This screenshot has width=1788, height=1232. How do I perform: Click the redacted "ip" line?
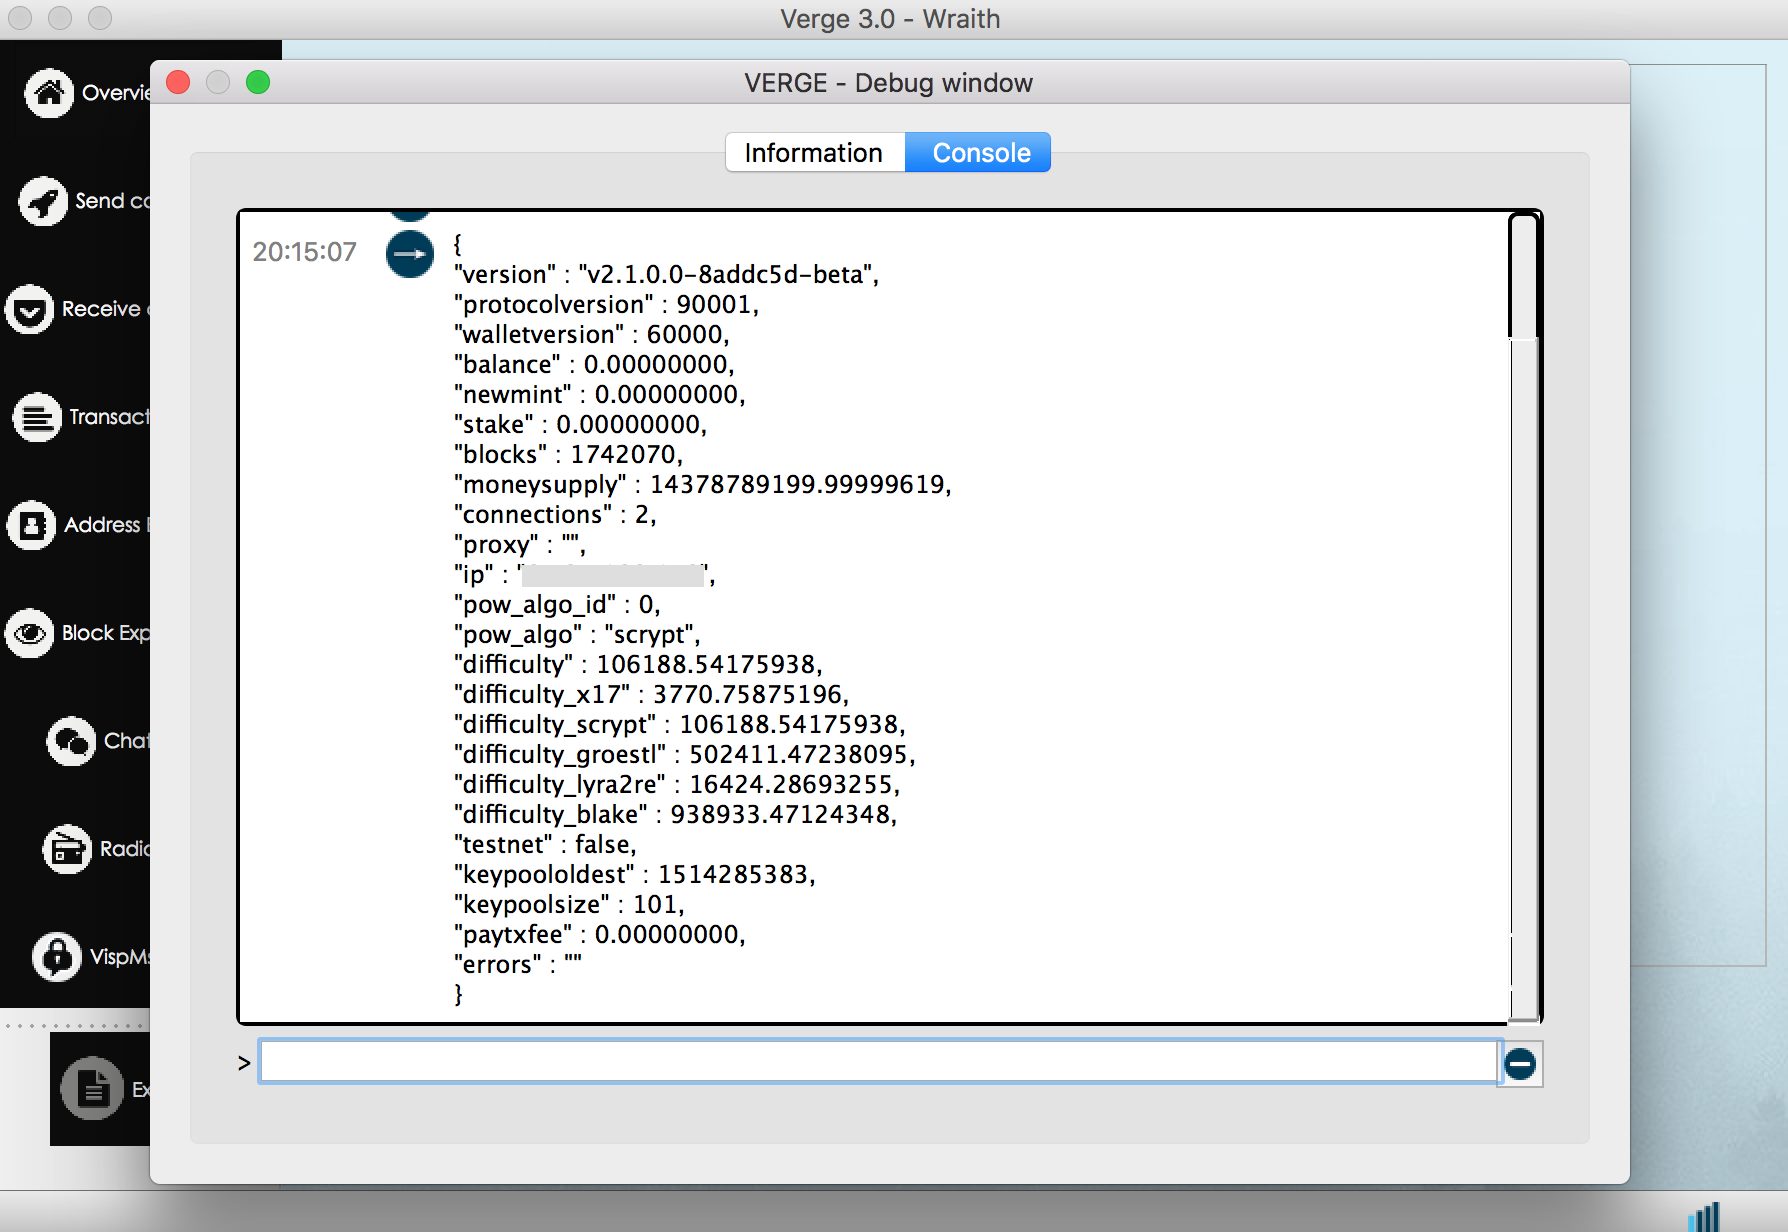585,574
